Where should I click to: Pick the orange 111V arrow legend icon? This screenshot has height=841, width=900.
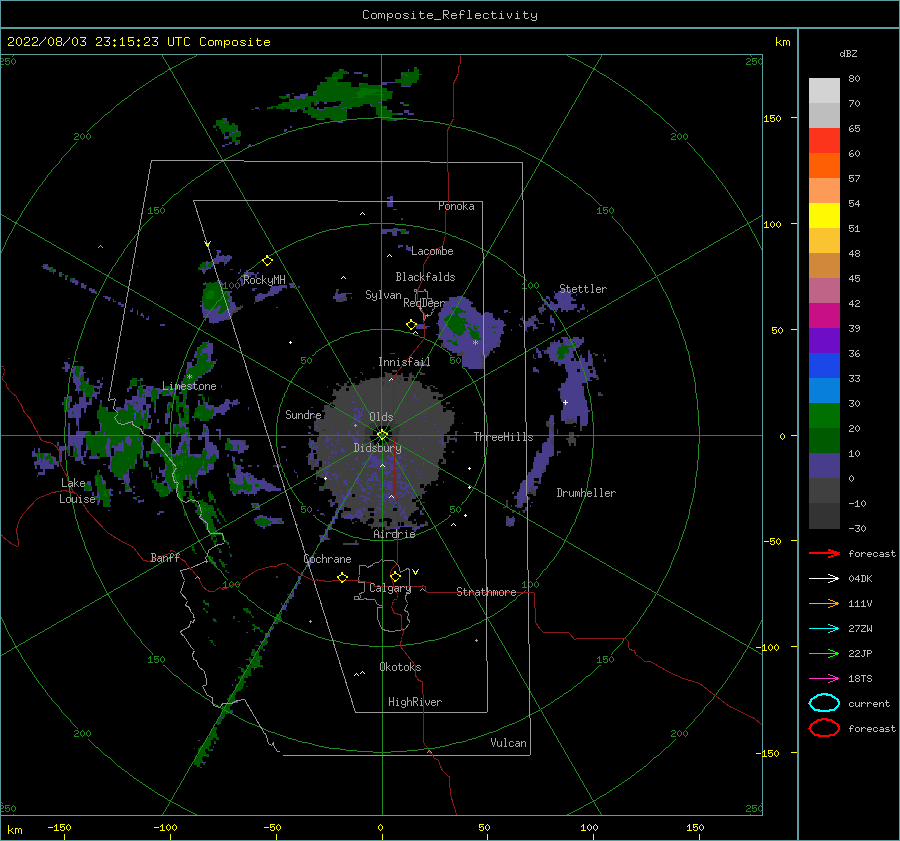824,603
